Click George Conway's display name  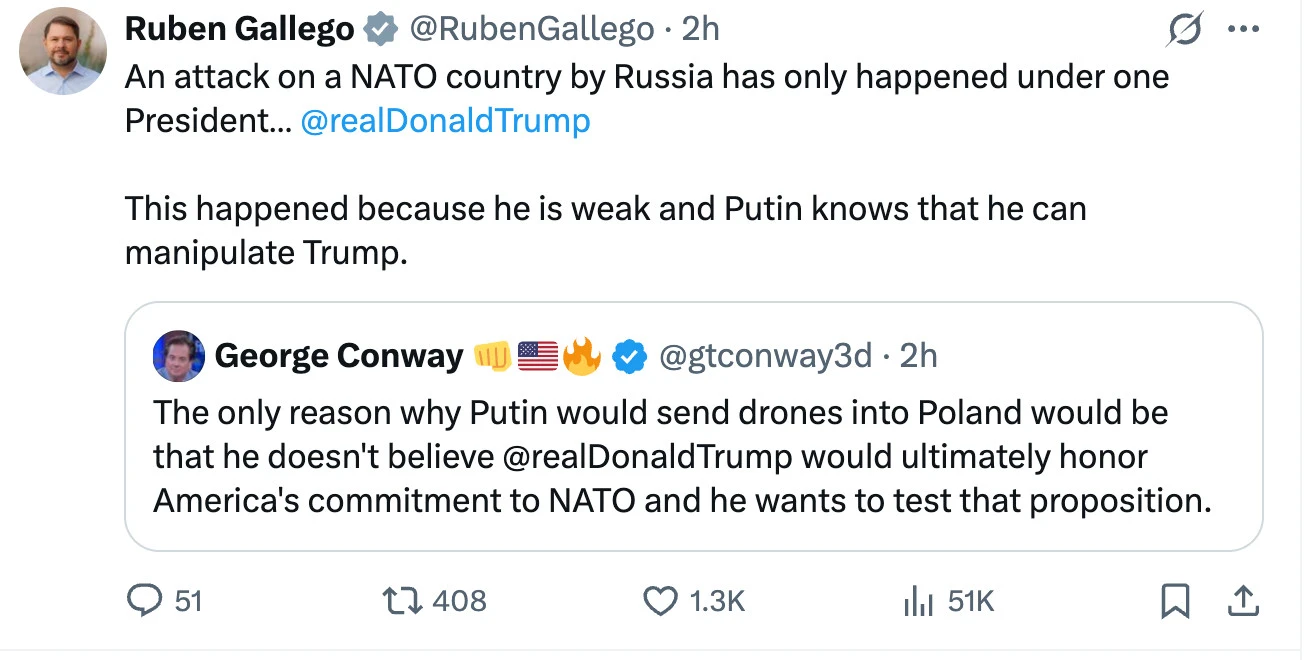[x=339, y=356]
